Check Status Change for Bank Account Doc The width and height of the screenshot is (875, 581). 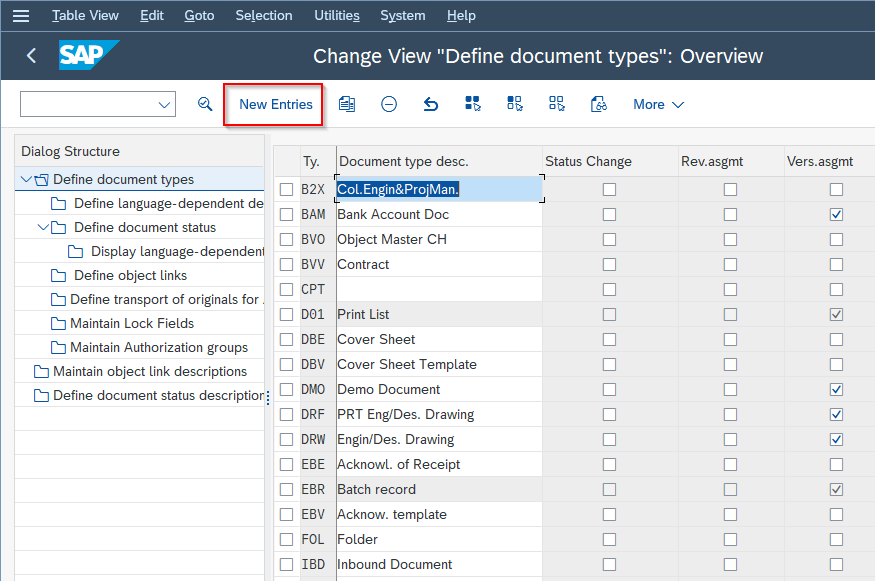(x=609, y=214)
